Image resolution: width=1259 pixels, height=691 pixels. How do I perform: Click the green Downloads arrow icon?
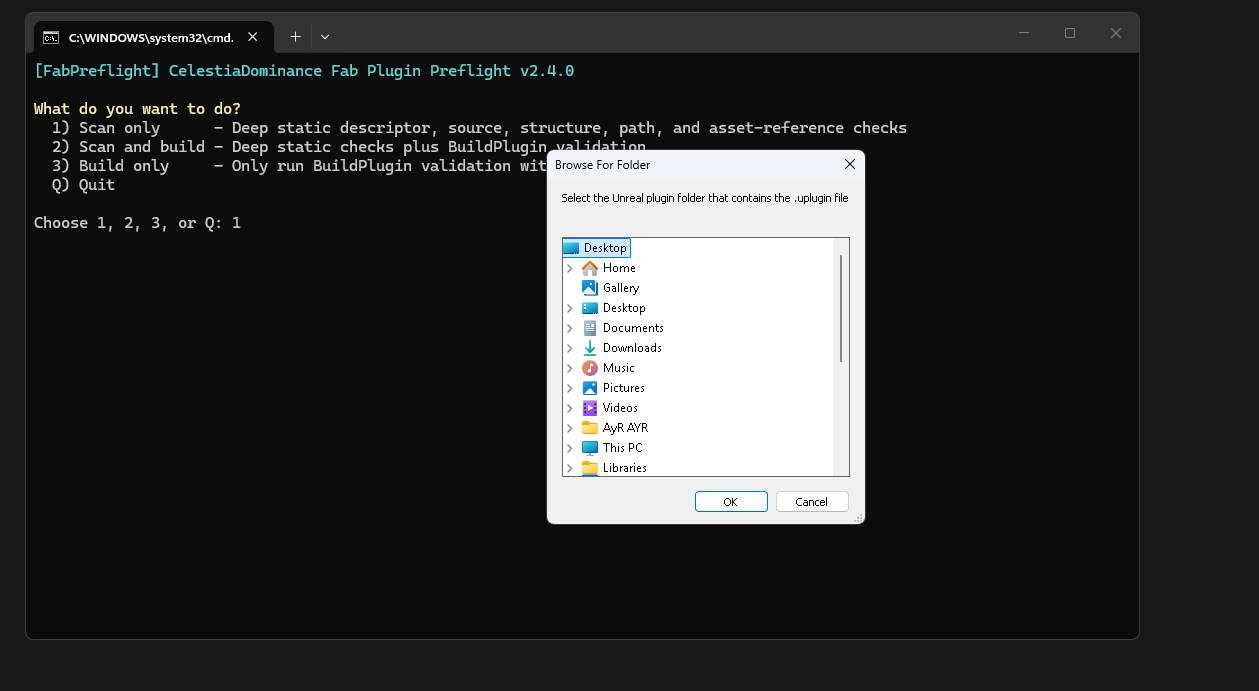pos(590,348)
